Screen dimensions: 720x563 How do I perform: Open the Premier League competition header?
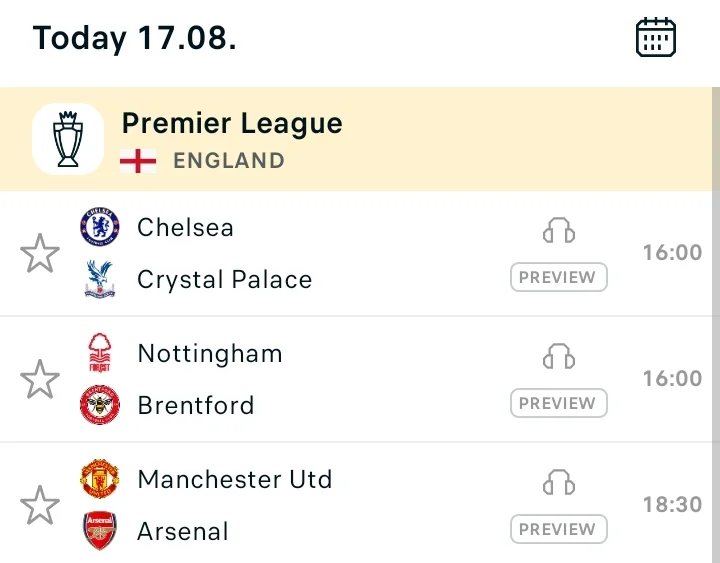(356, 139)
